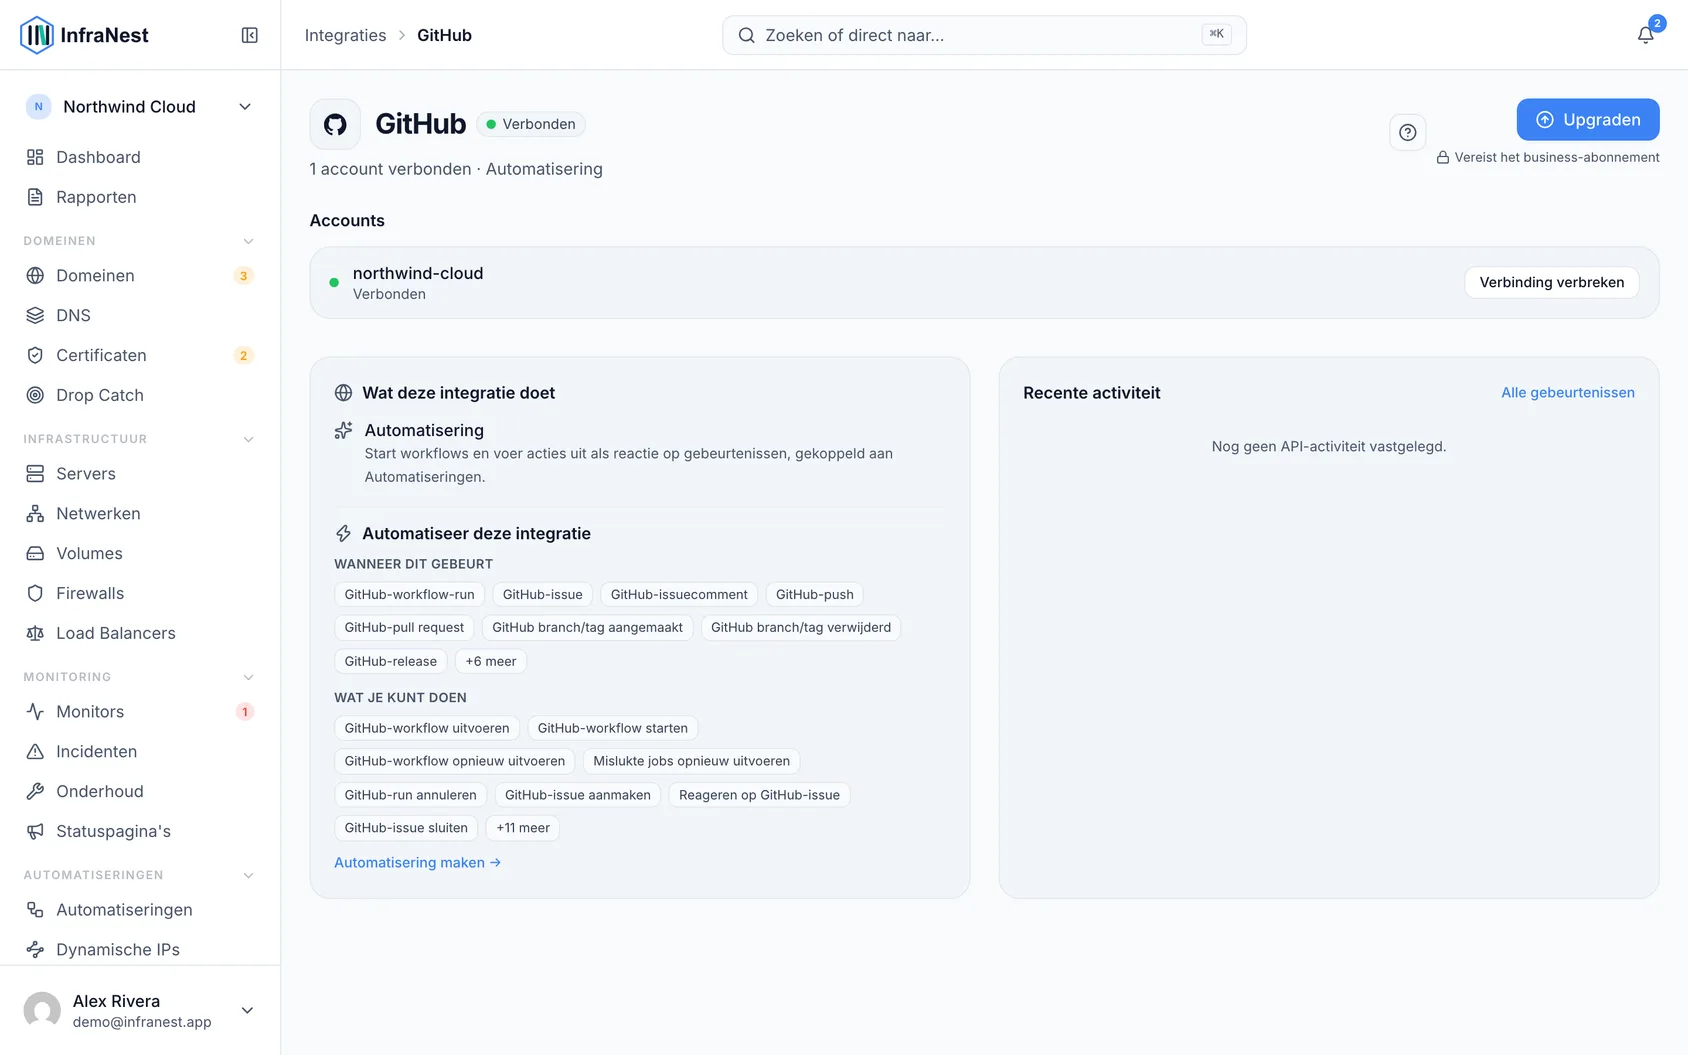Click the Dashboard grid icon
Image resolution: width=1688 pixels, height=1055 pixels.
35,157
